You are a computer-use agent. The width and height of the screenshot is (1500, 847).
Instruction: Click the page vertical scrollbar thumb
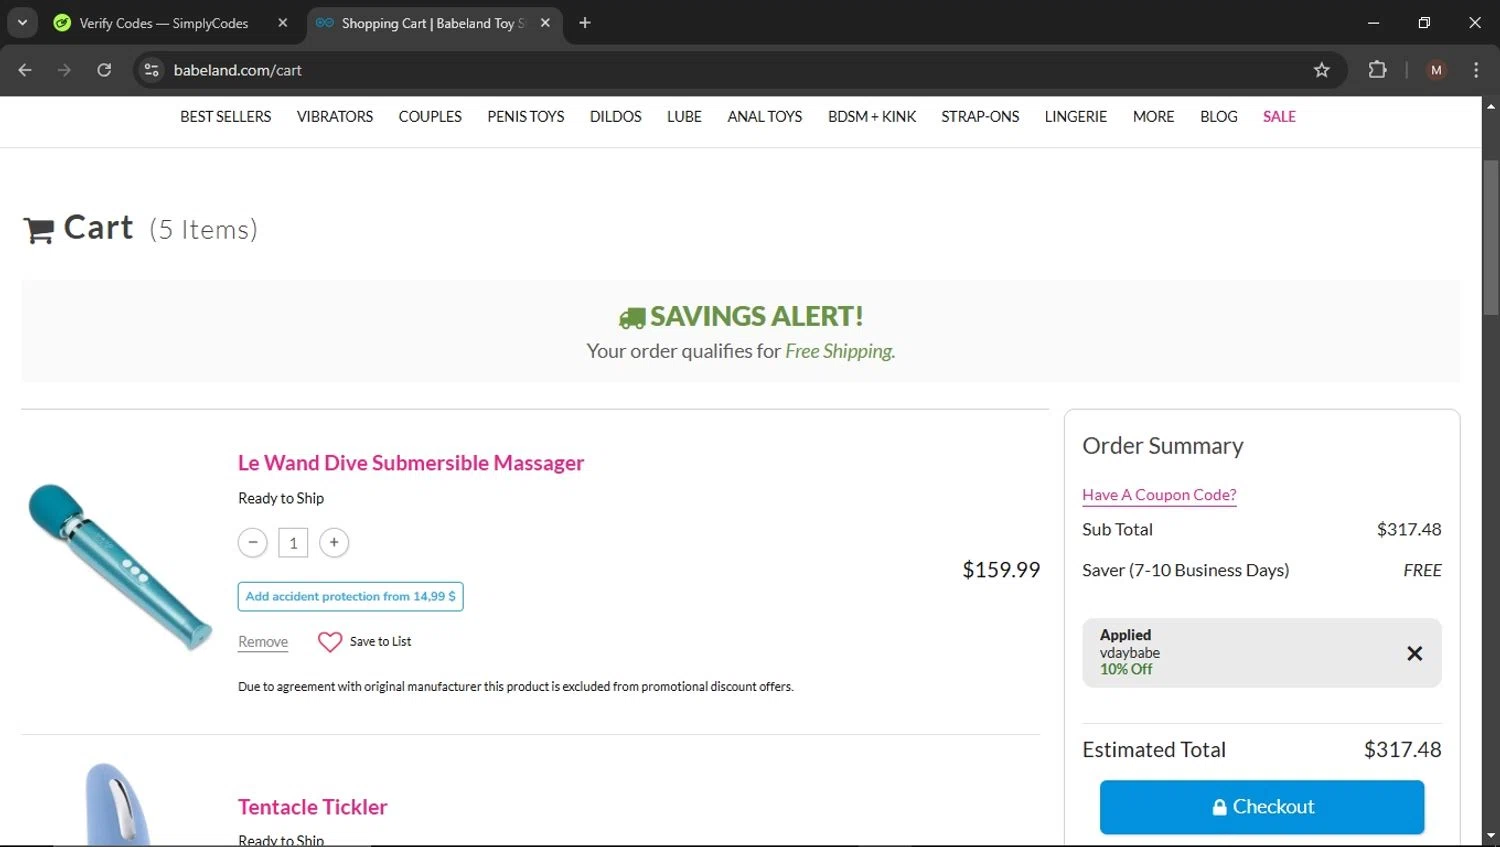1491,238
